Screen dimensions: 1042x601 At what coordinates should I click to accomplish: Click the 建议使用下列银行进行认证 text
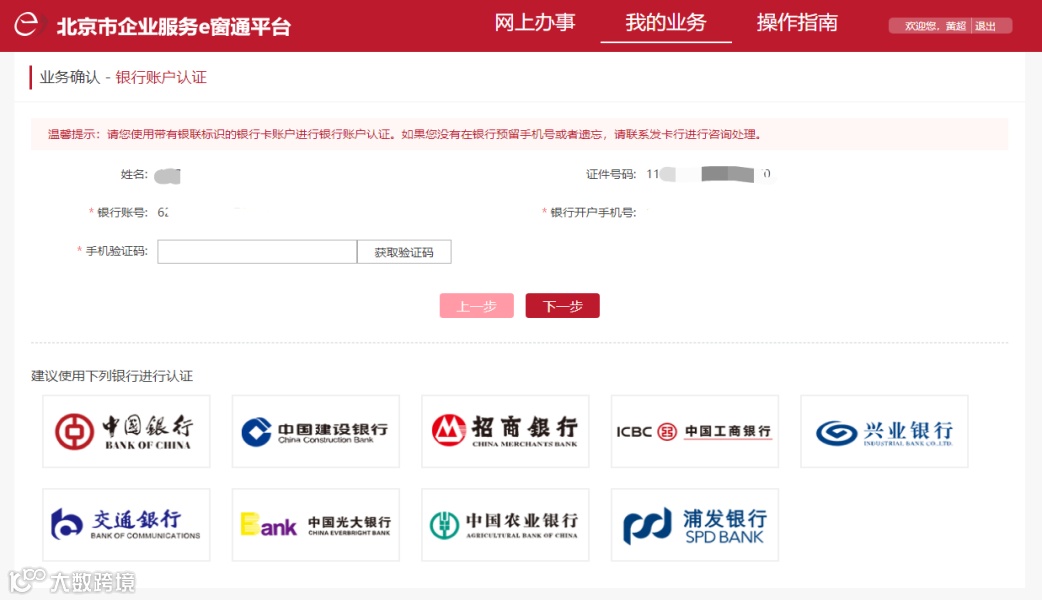pyautogui.click(x=112, y=376)
